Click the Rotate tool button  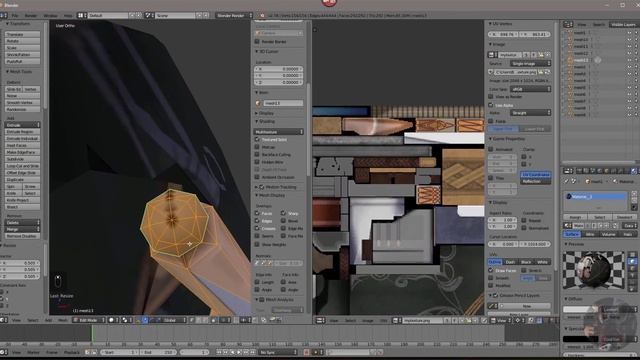click(x=22, y=41)
